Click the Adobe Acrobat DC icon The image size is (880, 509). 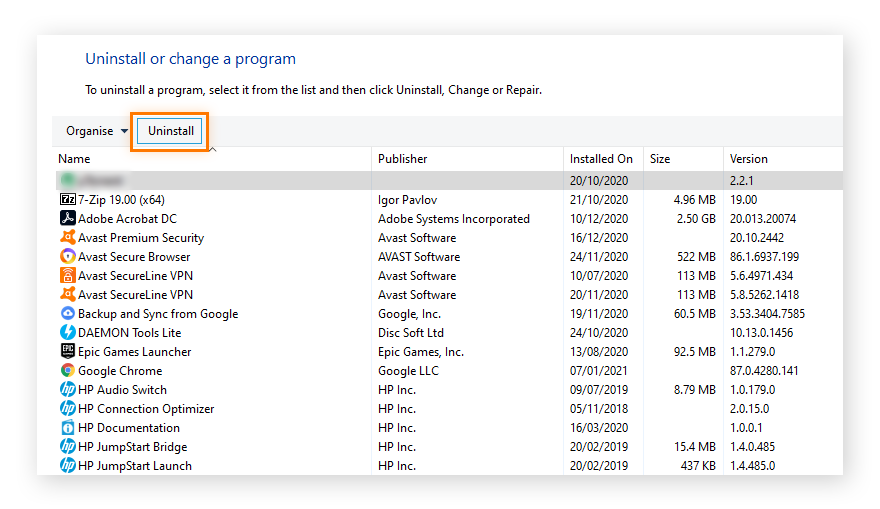pyautogui.click(x=67, y=218)
